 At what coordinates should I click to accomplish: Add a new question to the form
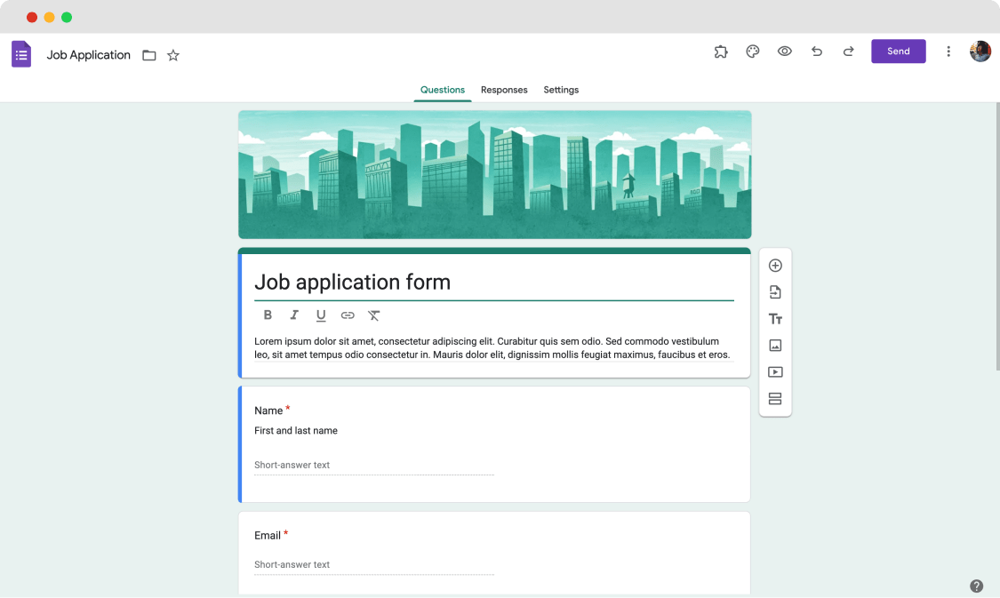775,265
